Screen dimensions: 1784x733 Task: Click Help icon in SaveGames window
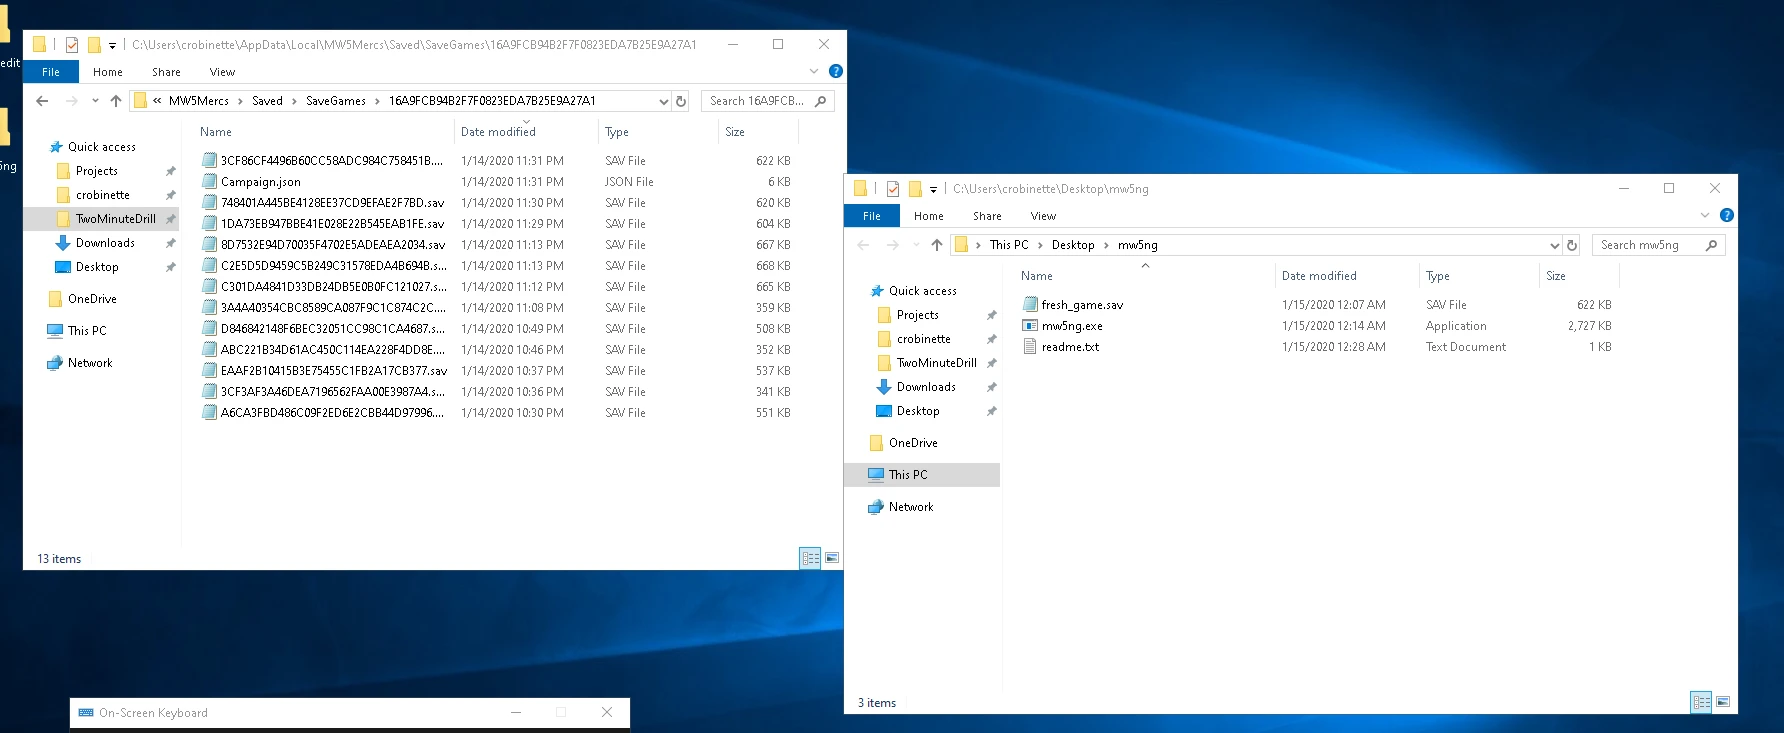[836, 71]
